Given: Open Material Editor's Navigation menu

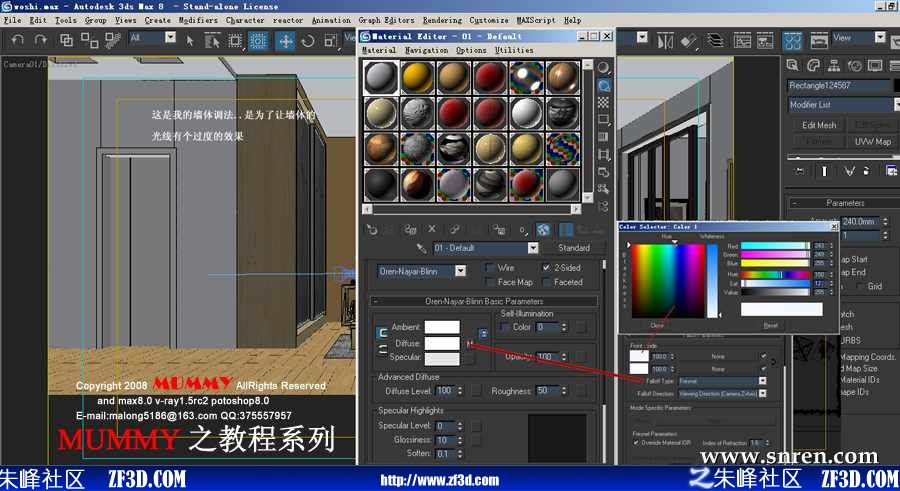Looking at the screenshot, I should pos(426,51).
